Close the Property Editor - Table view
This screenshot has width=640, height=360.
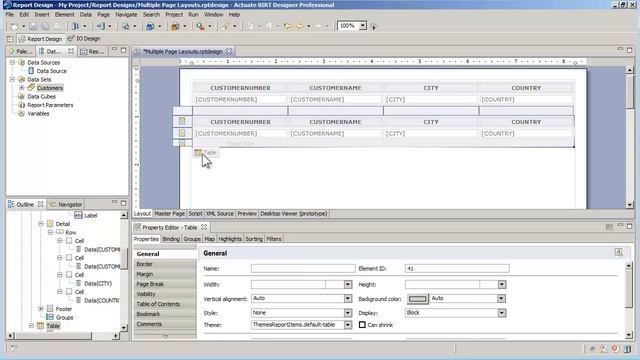pyautogui.click(x=204, y=227)
